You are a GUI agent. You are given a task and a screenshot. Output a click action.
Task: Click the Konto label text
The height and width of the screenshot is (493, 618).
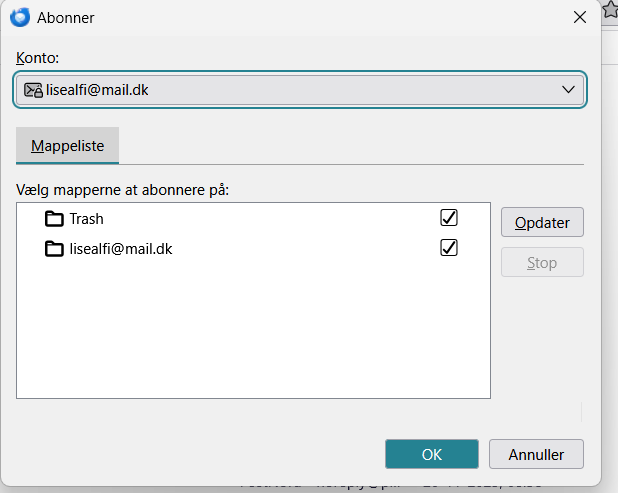click(38, 59)
